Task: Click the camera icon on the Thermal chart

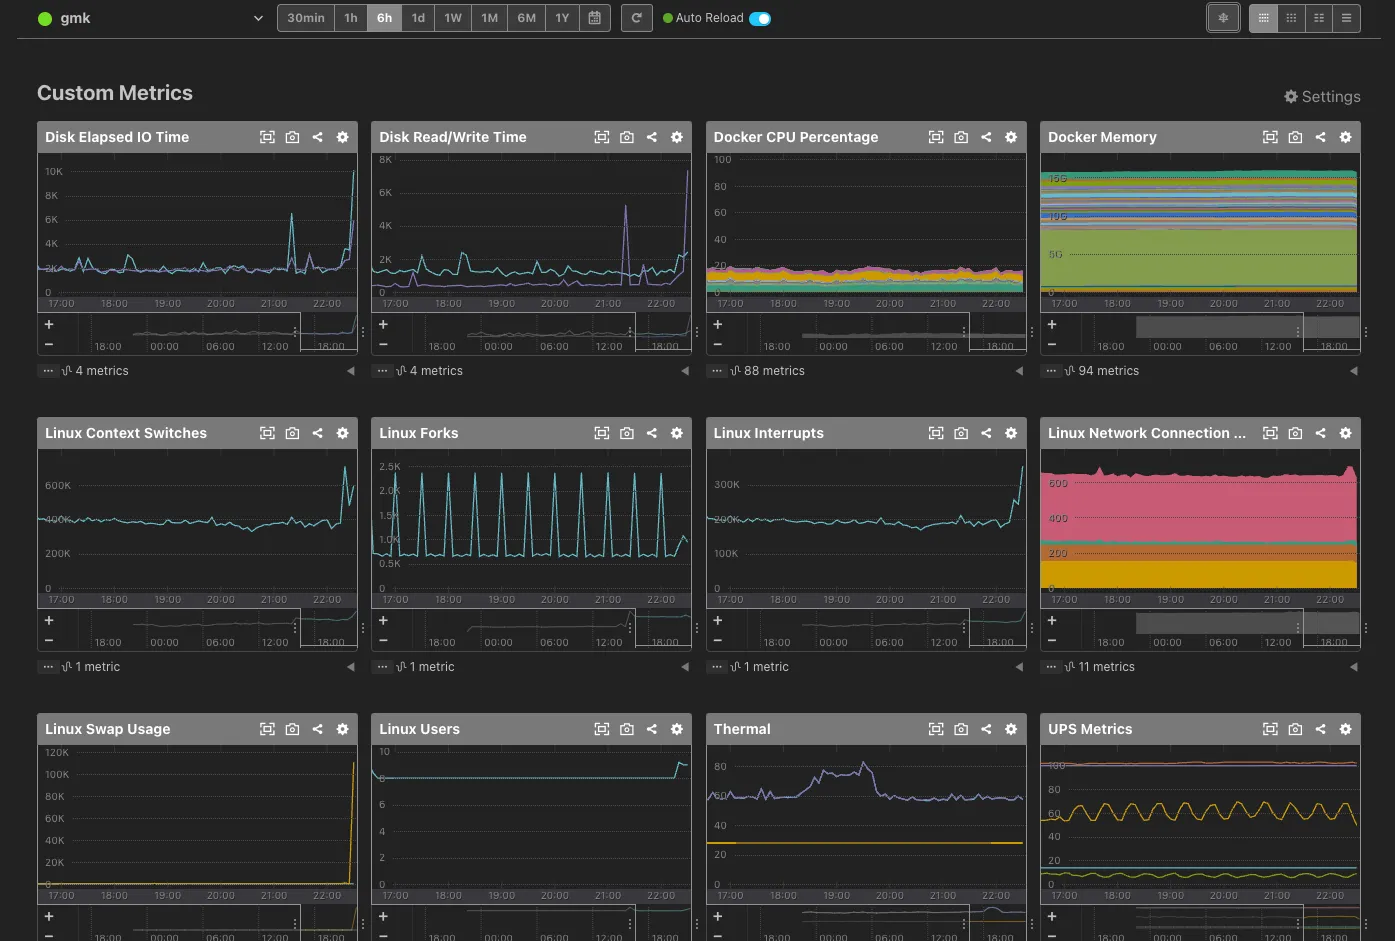Action: point(961,729)
